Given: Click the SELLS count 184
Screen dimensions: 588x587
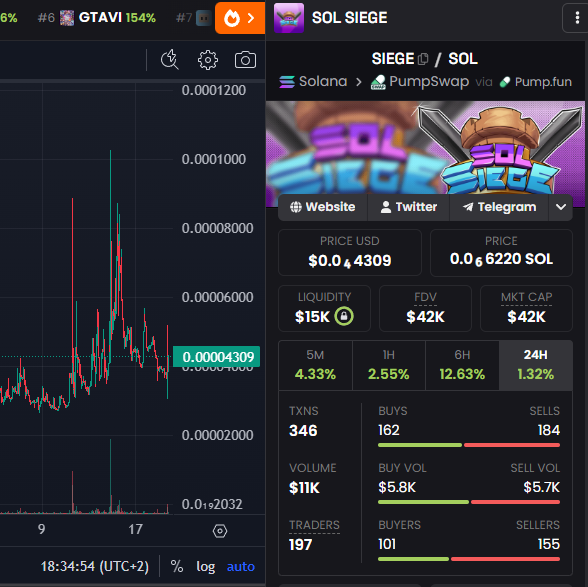Looking at the screenshot, I should pyautogui.click(x=549, y=430).
